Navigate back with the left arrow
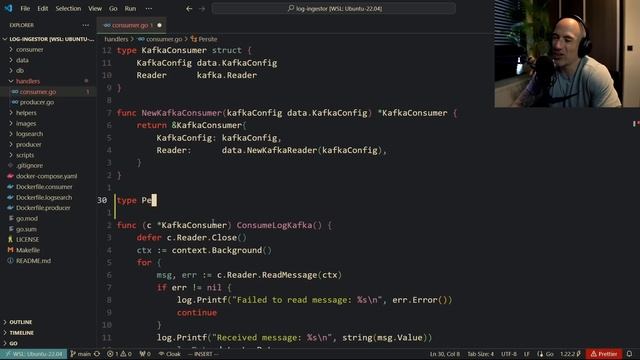Image resolution: width=640 pixels, height=360 pixels. tap(189, 8)
